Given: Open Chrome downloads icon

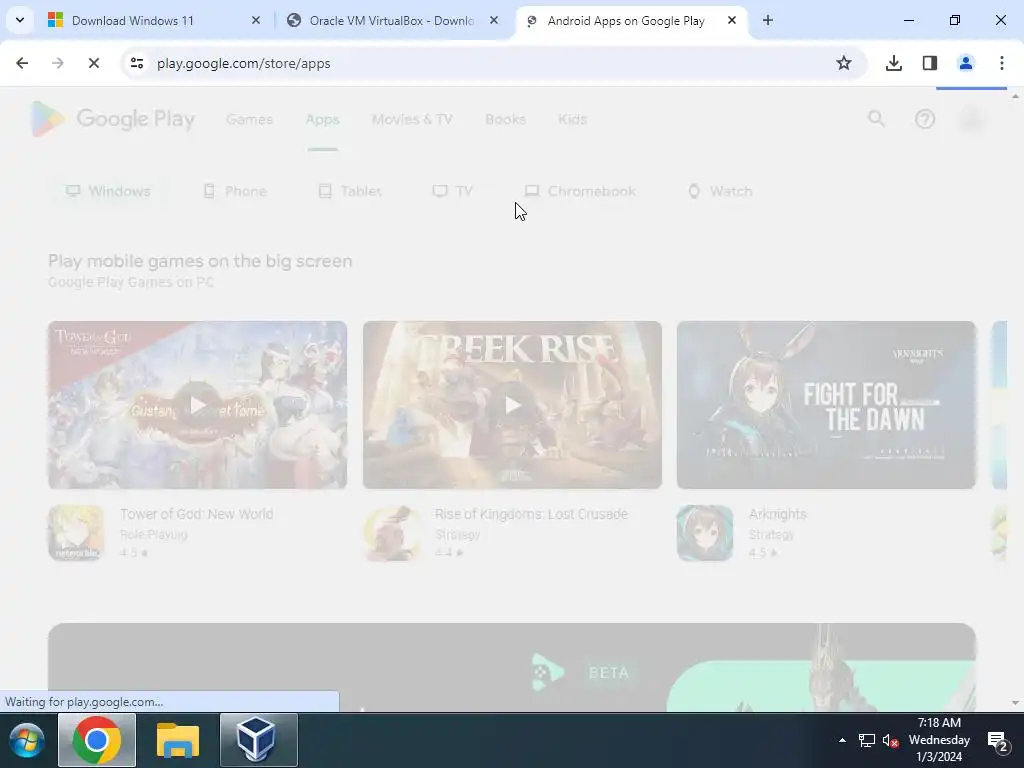Looking at the screenshot, I should coord(893,63).
